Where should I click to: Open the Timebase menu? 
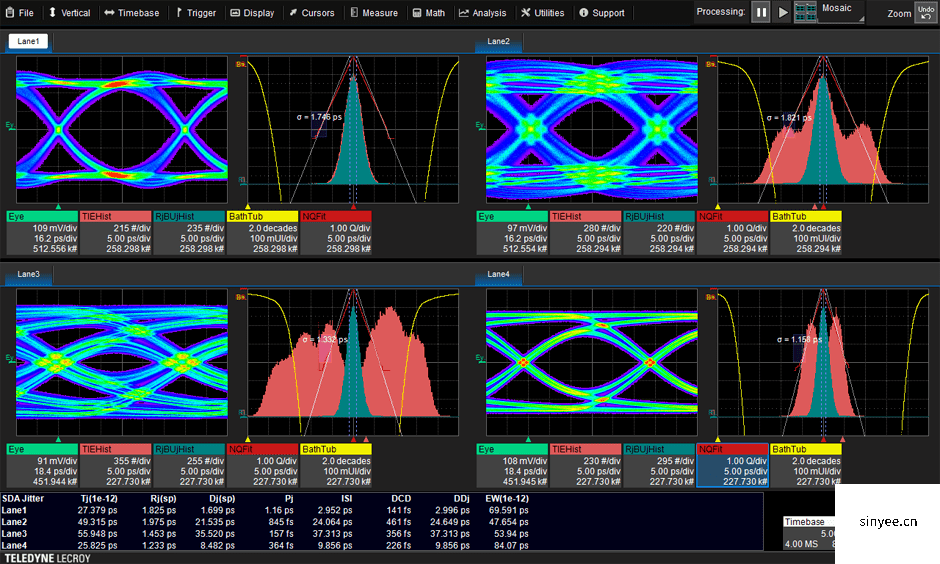click(x=131, y=13)
